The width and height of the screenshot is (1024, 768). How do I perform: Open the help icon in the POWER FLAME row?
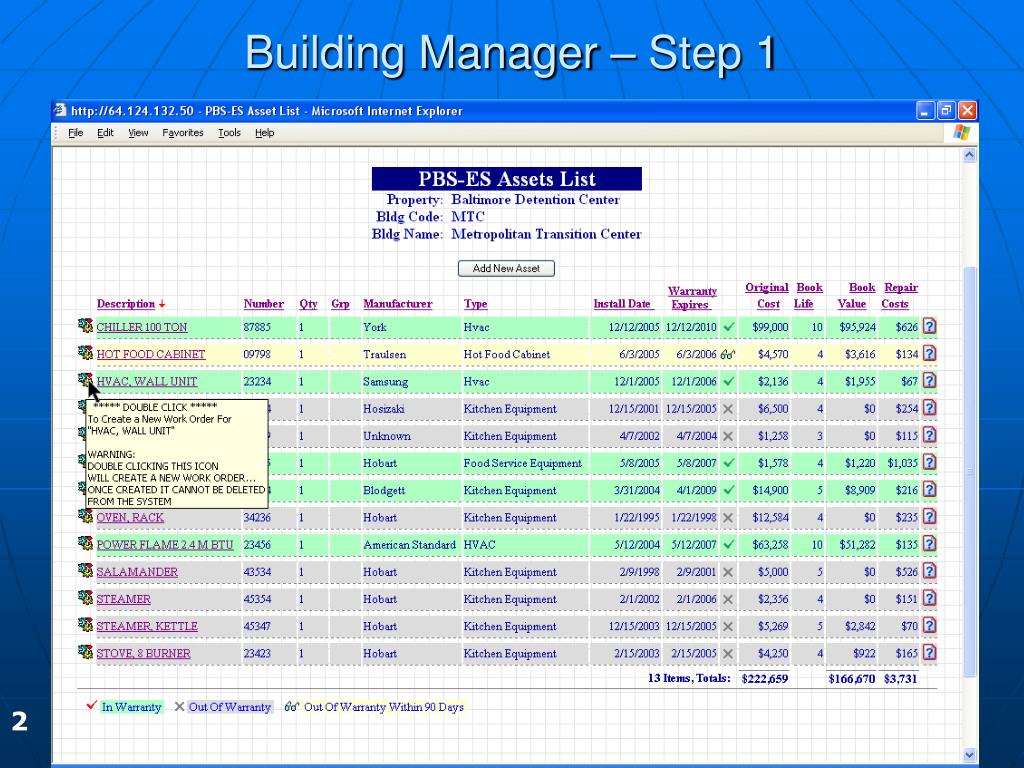coord(929,544)
